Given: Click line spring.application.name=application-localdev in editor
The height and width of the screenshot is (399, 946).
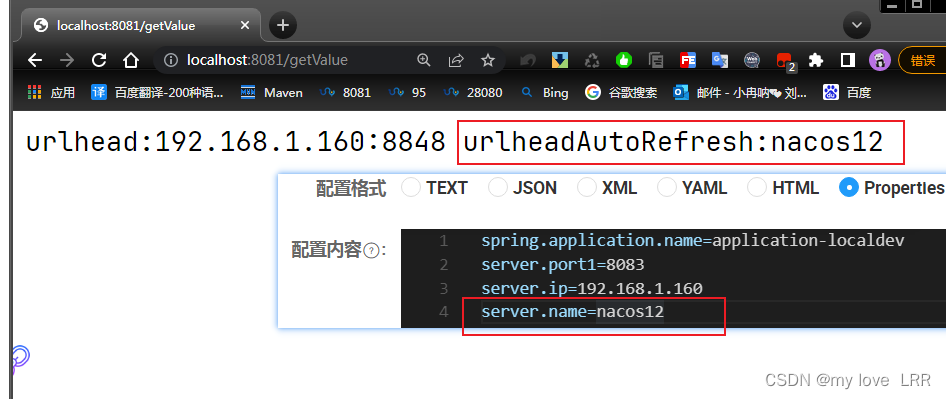Looking at the screenshot, I should click(693, 241).
